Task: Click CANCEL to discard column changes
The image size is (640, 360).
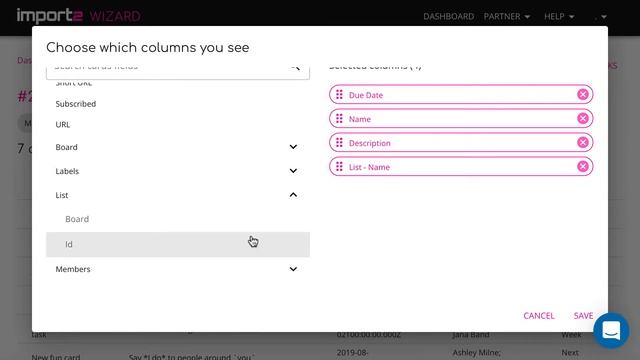Action: tap(539, 316)
